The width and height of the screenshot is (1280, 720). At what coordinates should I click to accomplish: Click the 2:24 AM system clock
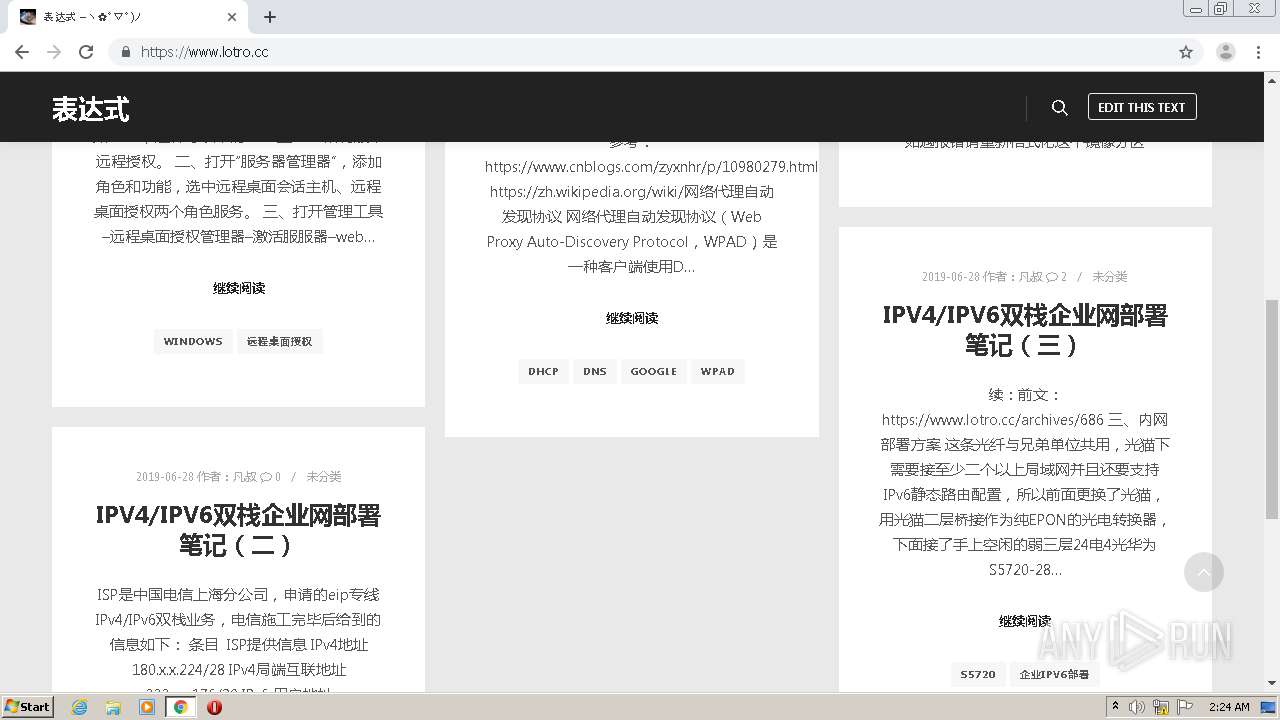[1229, 707]
